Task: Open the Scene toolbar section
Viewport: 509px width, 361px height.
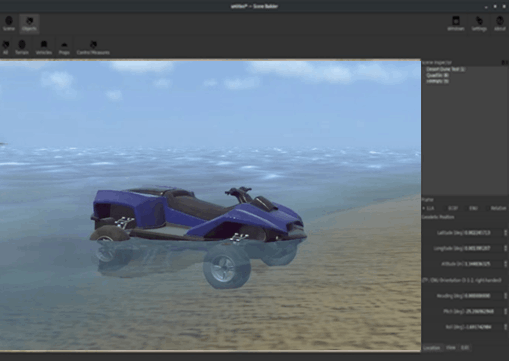Action: click(9, 24)
